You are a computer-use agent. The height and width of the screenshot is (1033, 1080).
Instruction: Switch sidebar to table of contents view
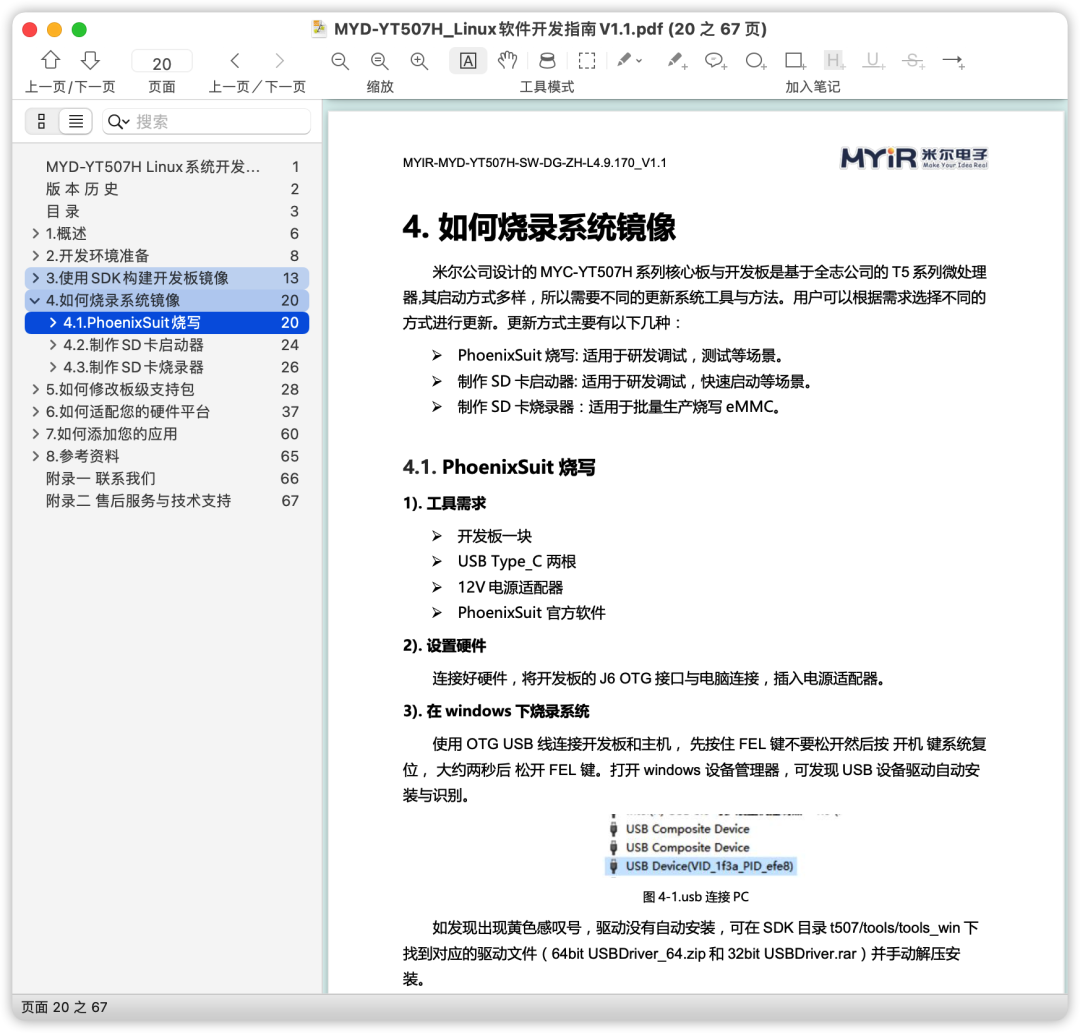pos(75,122)
